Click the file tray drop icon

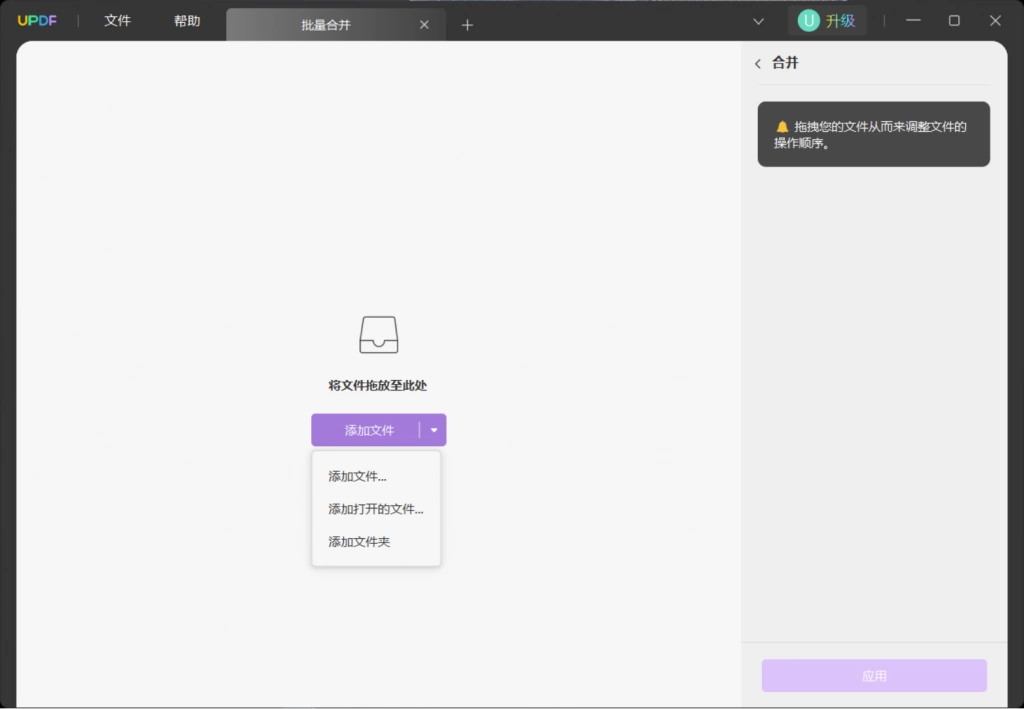pos(379,335)
